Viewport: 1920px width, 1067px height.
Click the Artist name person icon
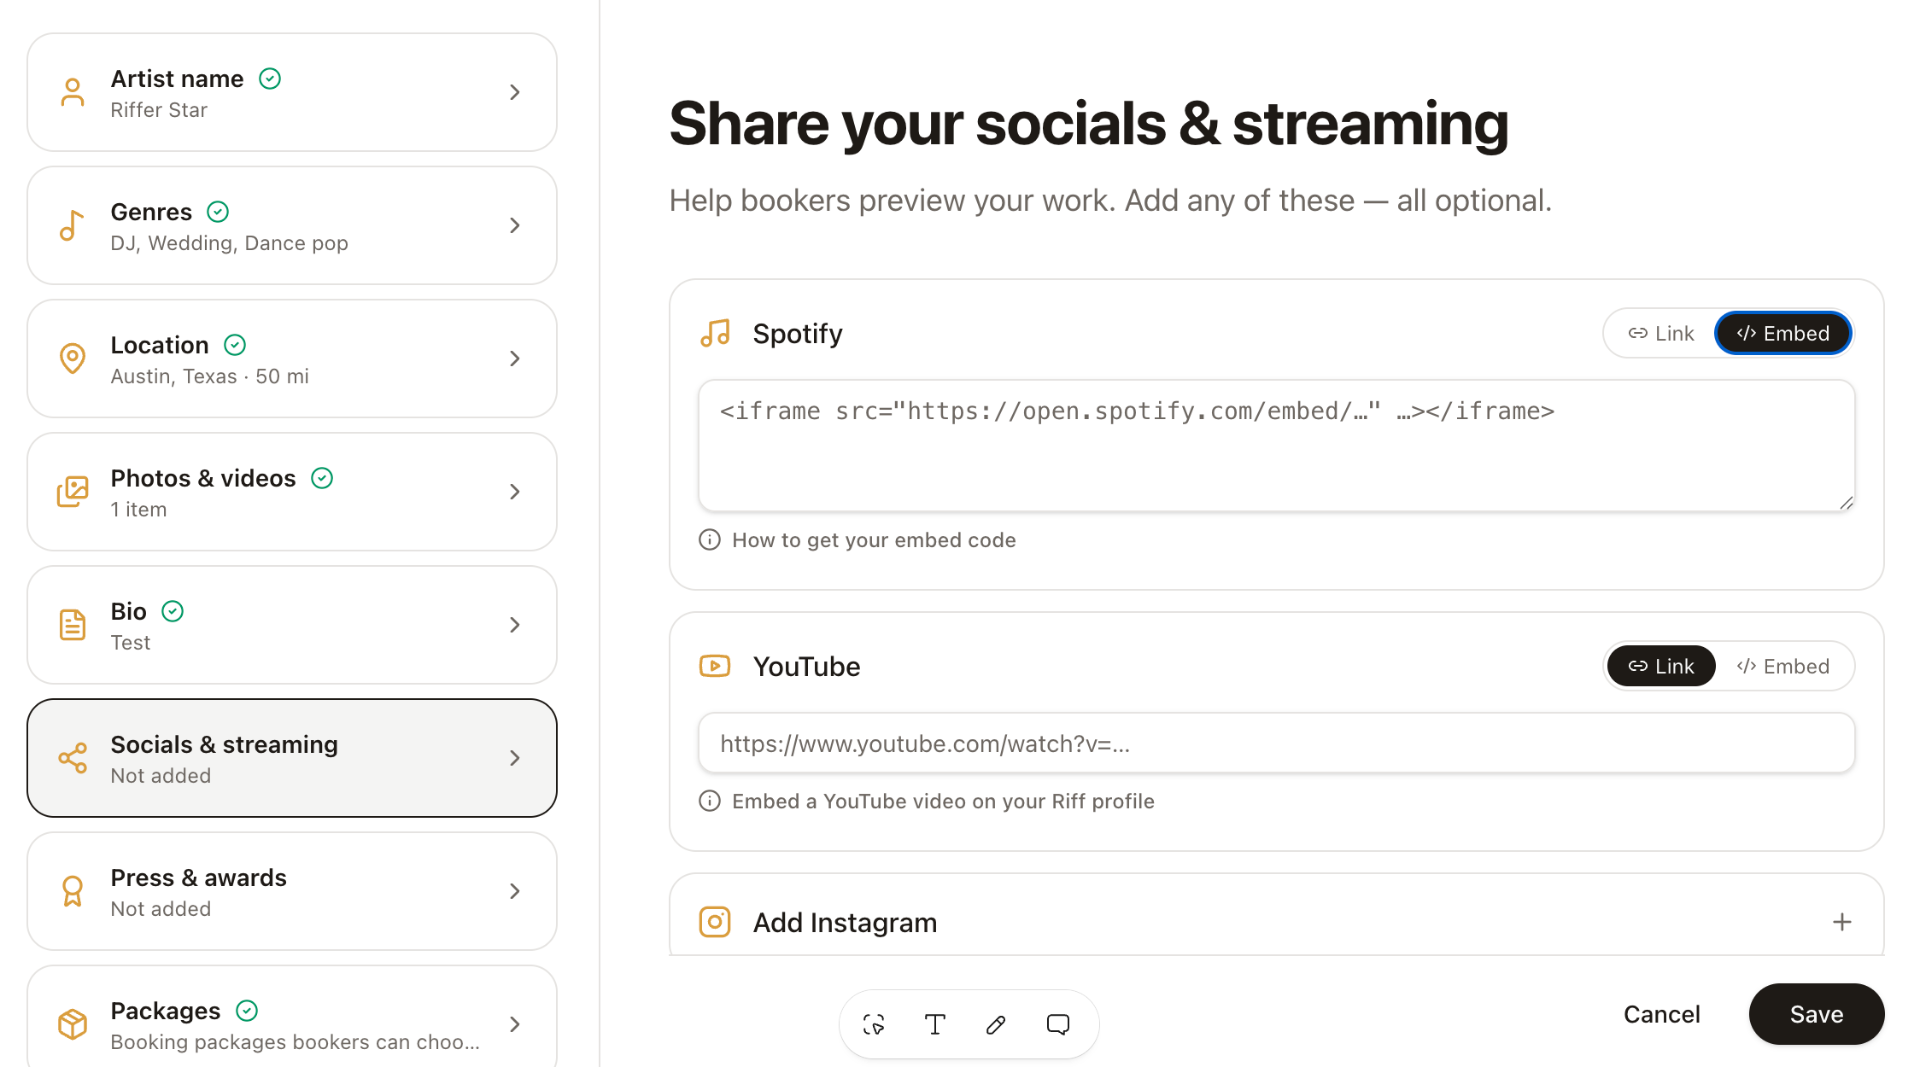click(x=72, y=92)
